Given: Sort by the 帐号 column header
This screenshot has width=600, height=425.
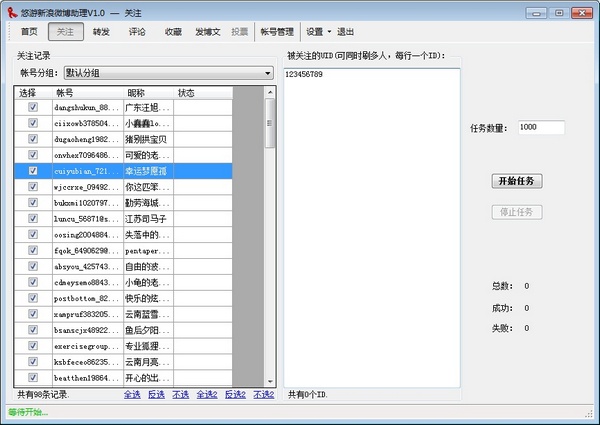Looking at the screenshot, I should (88, 93).
